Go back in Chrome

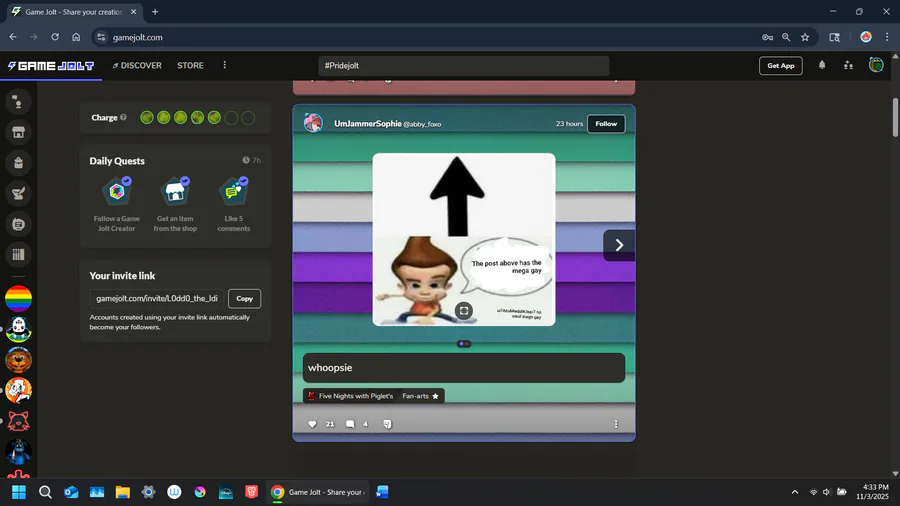coord(13,37)
